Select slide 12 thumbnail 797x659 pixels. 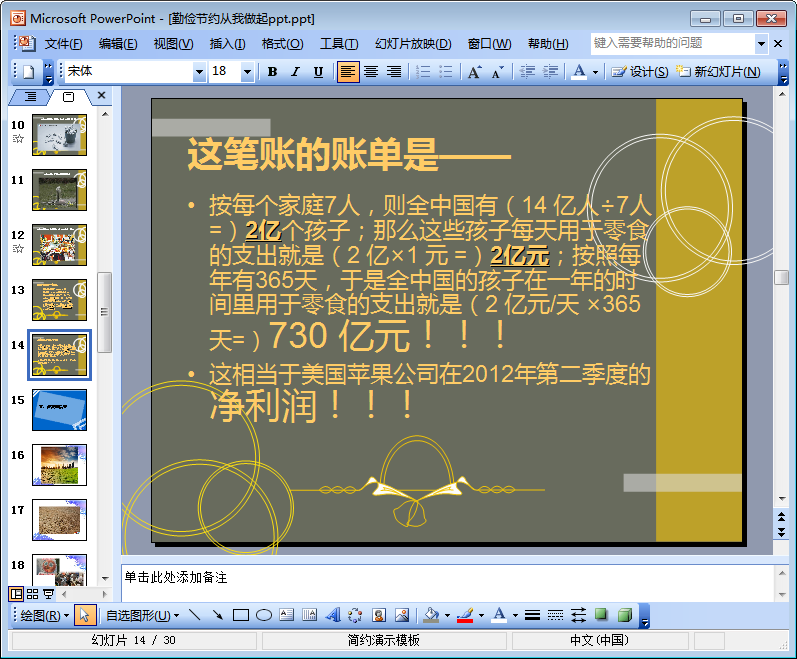coord(59,245)
